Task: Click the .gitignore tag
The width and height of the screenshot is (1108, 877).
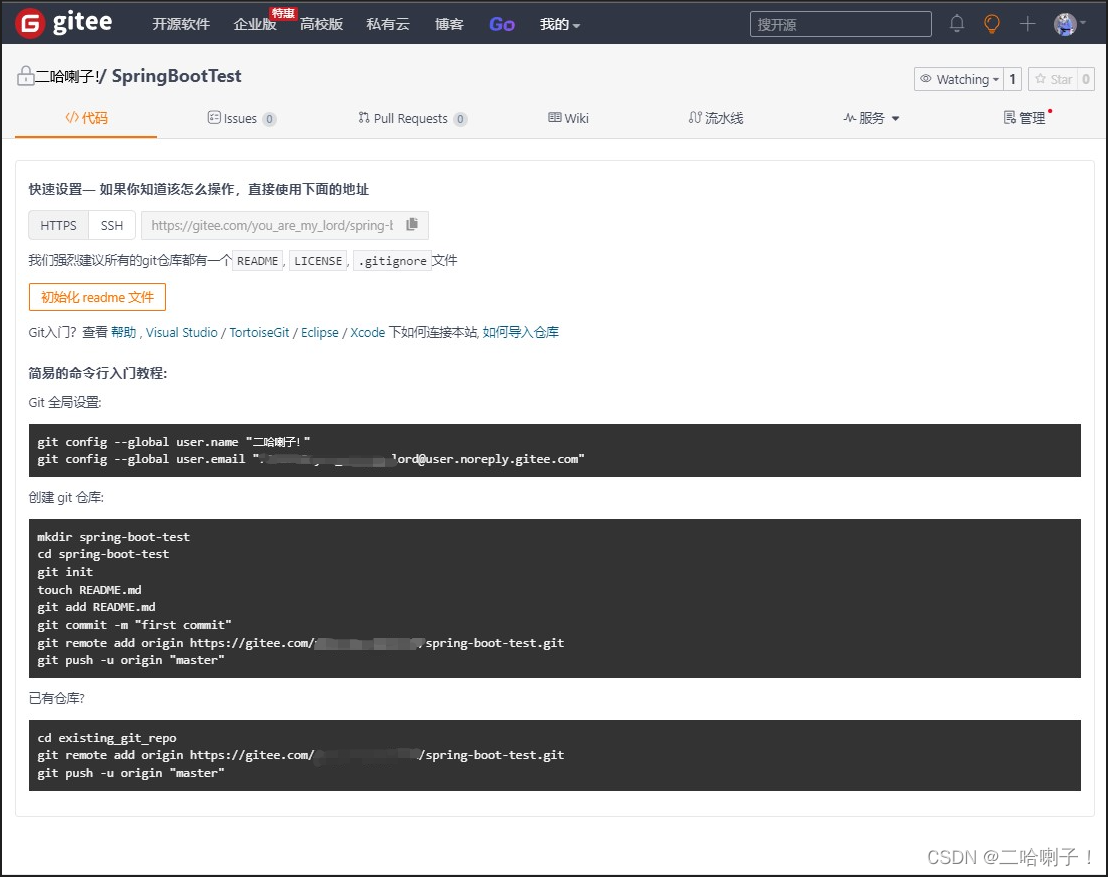Action: [x=392, y=261]
